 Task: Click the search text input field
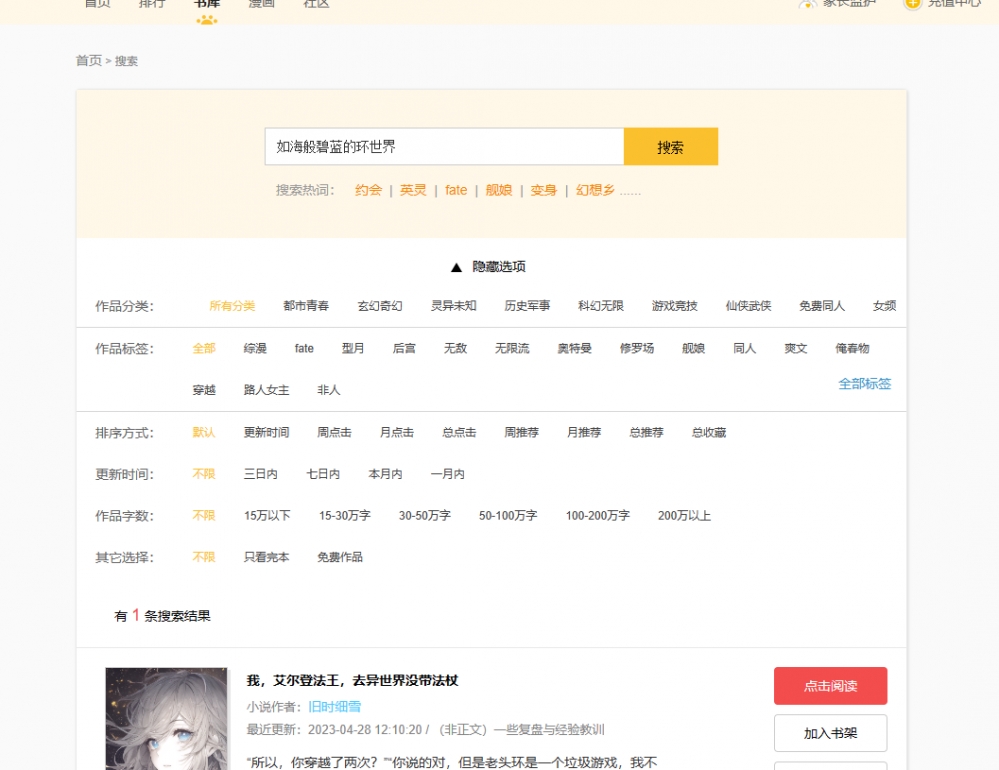coord(444,147)
